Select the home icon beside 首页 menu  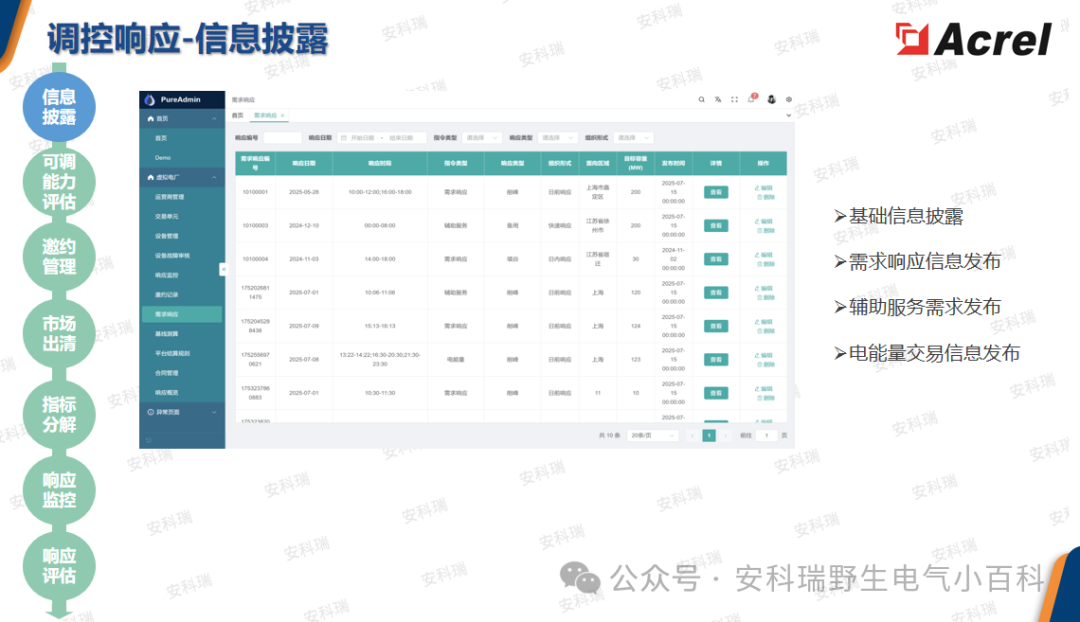pos(151,117)
